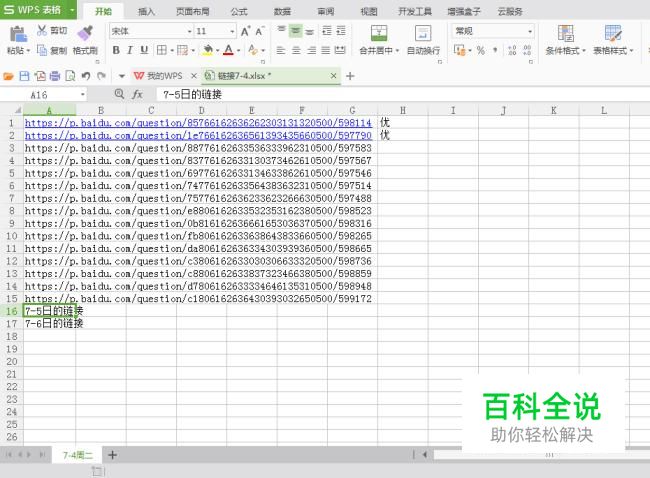Click the Paste icon
This screenshot has width=650, height=478.
pos(18,34)
